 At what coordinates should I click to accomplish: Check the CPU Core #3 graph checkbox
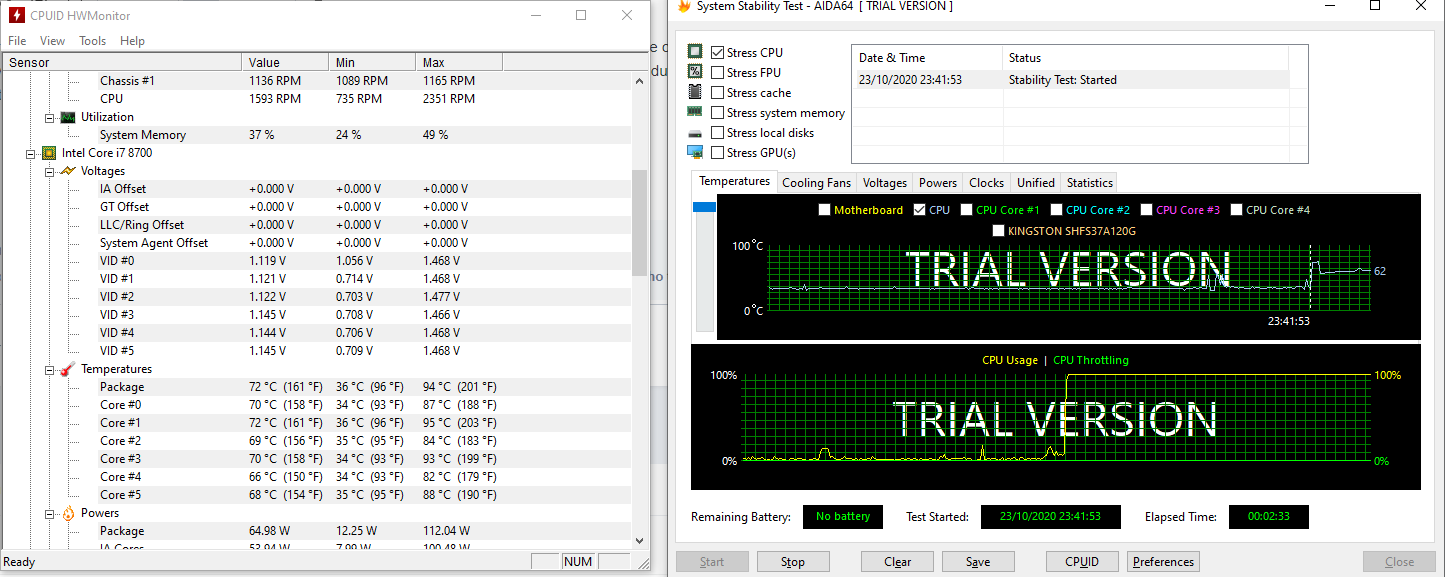(1146, 210)
